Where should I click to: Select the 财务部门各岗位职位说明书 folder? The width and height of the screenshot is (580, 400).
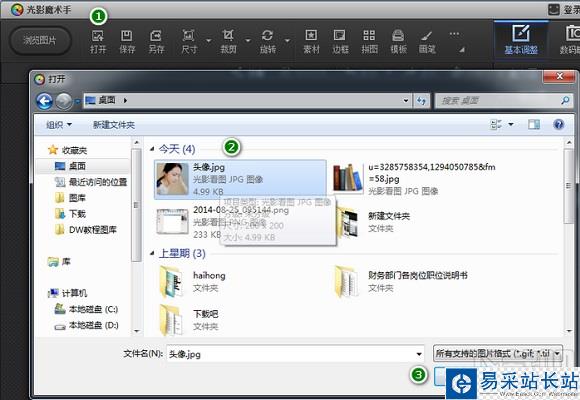point(401,282)
